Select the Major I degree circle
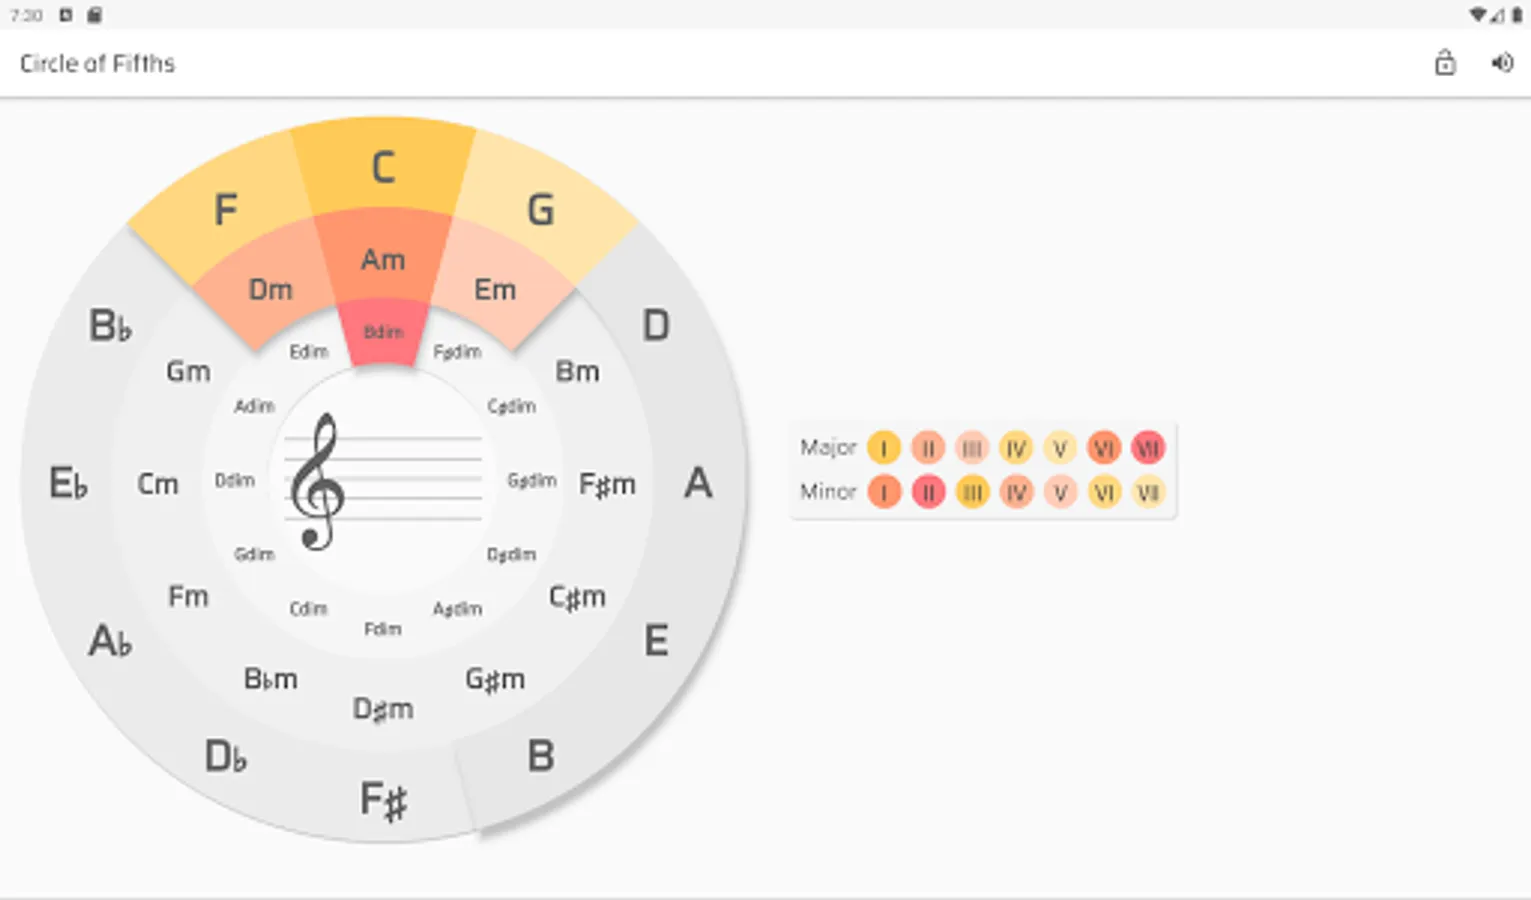 [883, 448]
